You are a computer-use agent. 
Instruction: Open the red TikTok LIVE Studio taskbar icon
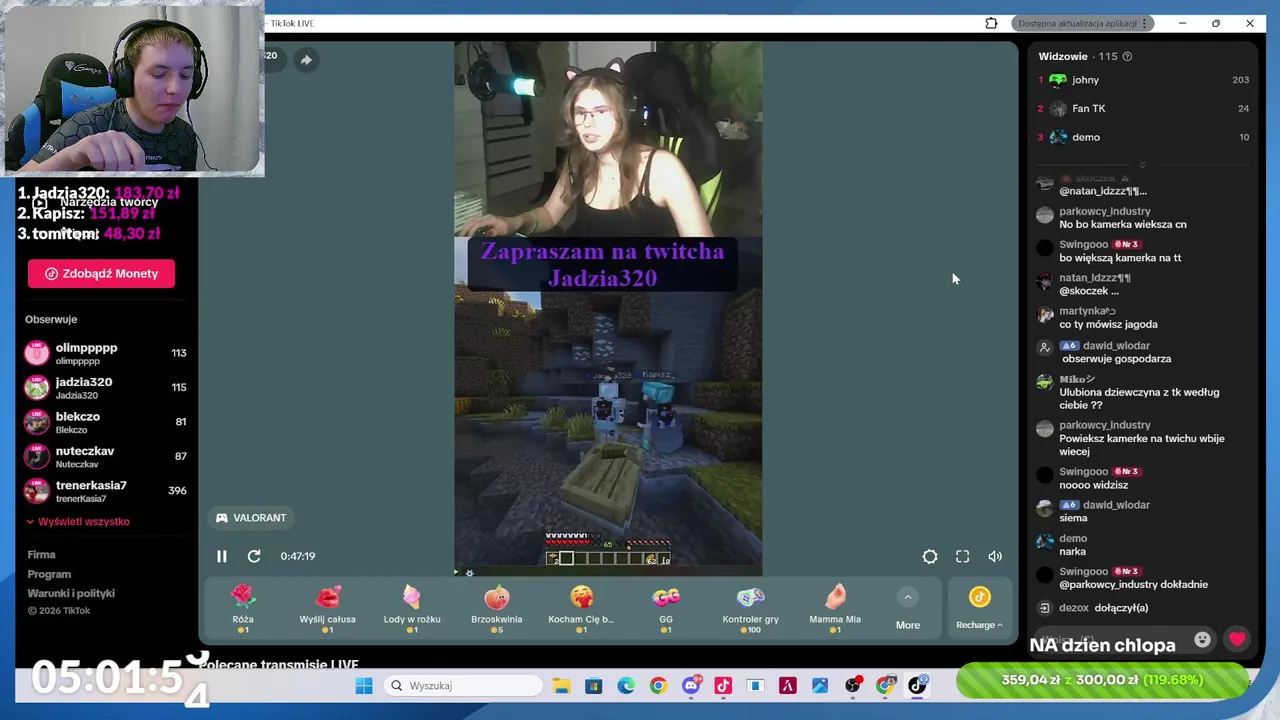point(723,685)
